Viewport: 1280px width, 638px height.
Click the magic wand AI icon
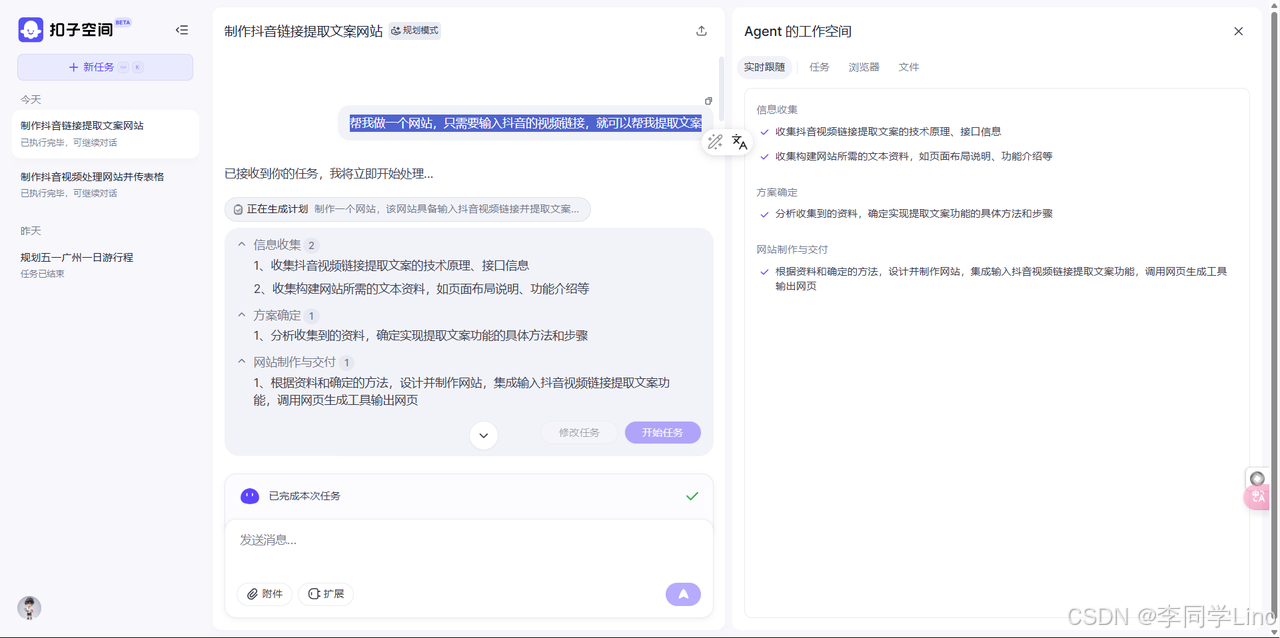point(715,142)
